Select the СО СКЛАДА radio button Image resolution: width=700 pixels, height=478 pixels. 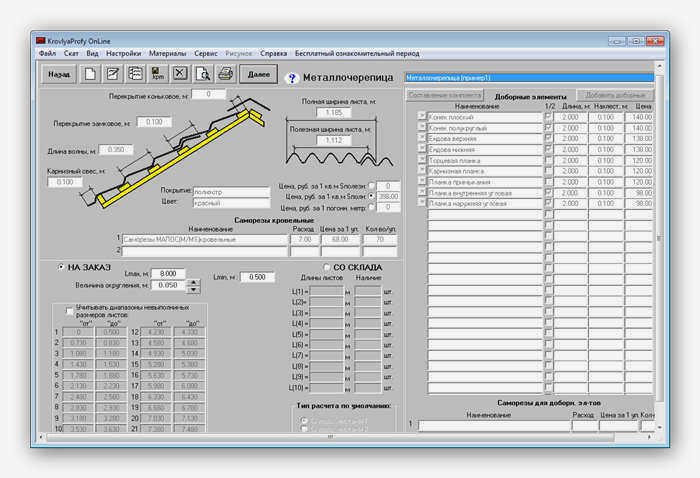pos(327,267)
